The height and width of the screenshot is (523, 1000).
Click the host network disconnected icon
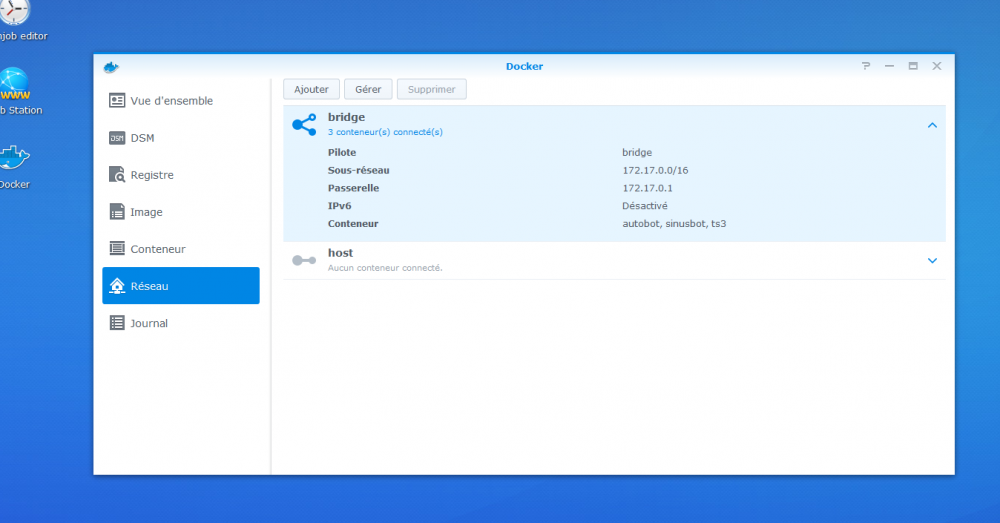(x=304, y=260)
